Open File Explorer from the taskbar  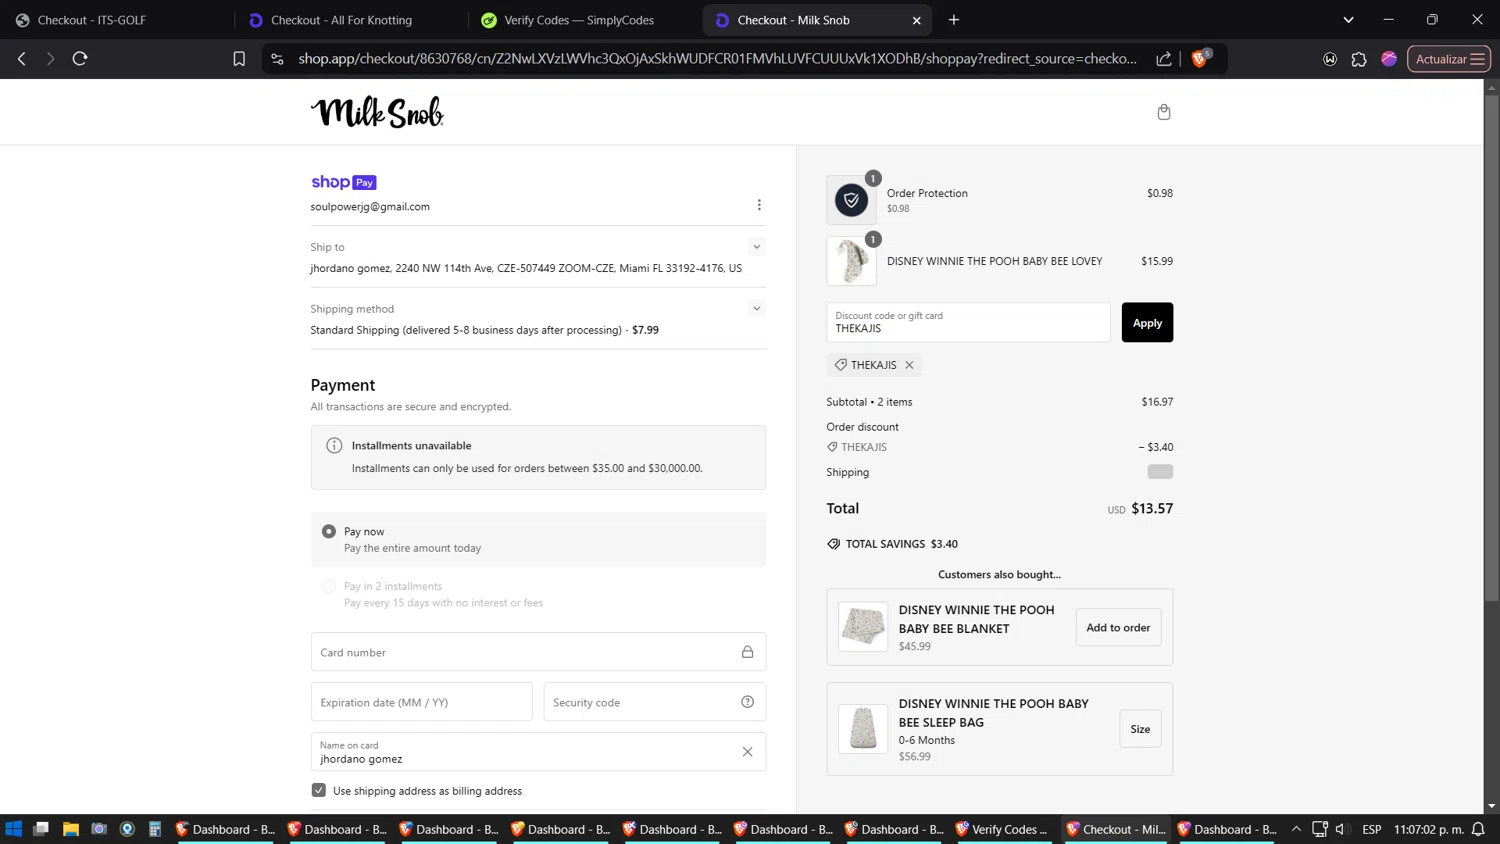pyautogui.click(x=70, y=829)
